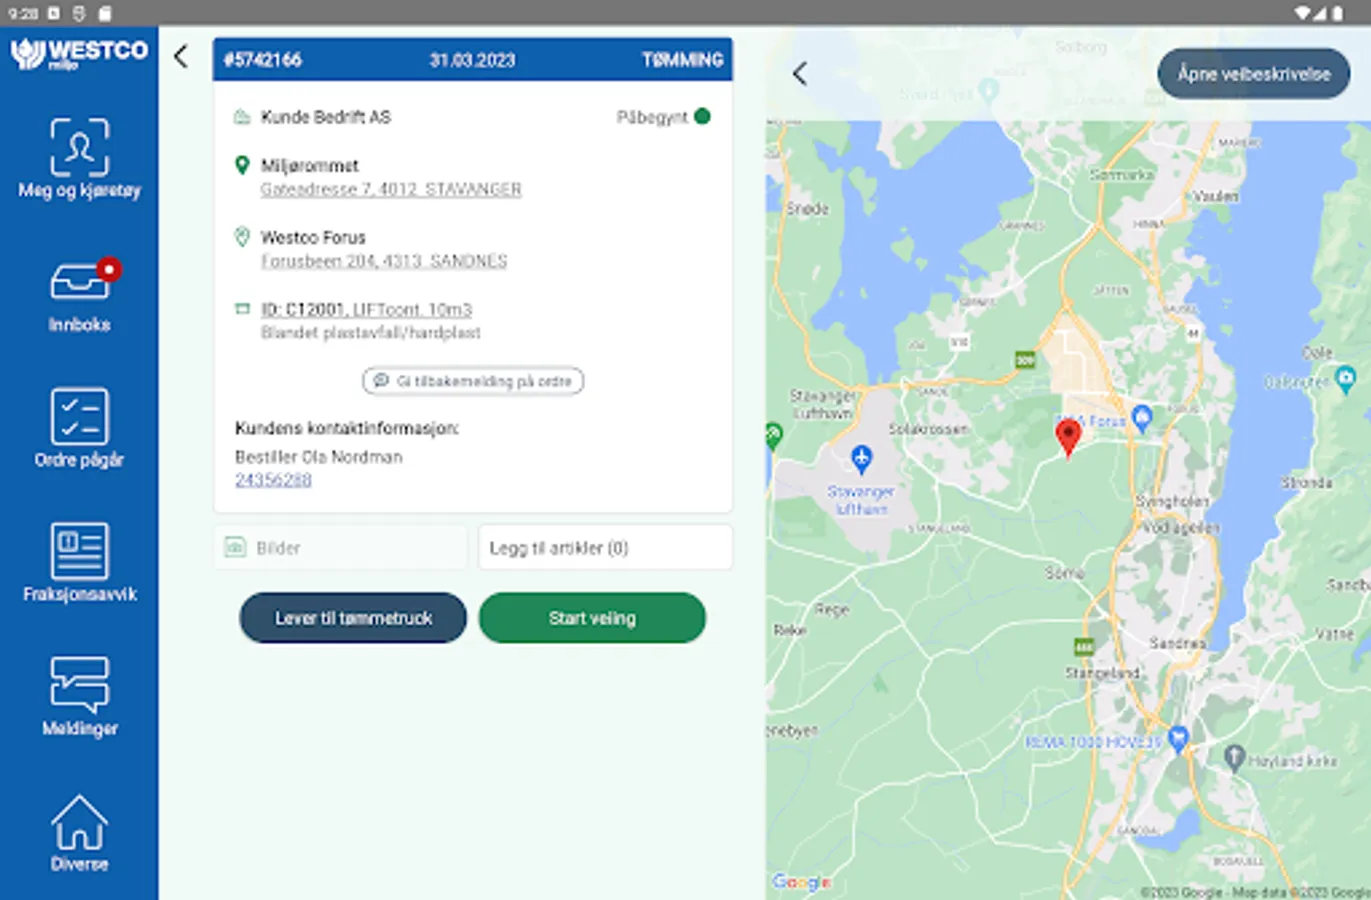The image size is (1371, 900).
Task: Click Start veiing button
Action: (x=592, y=618)
